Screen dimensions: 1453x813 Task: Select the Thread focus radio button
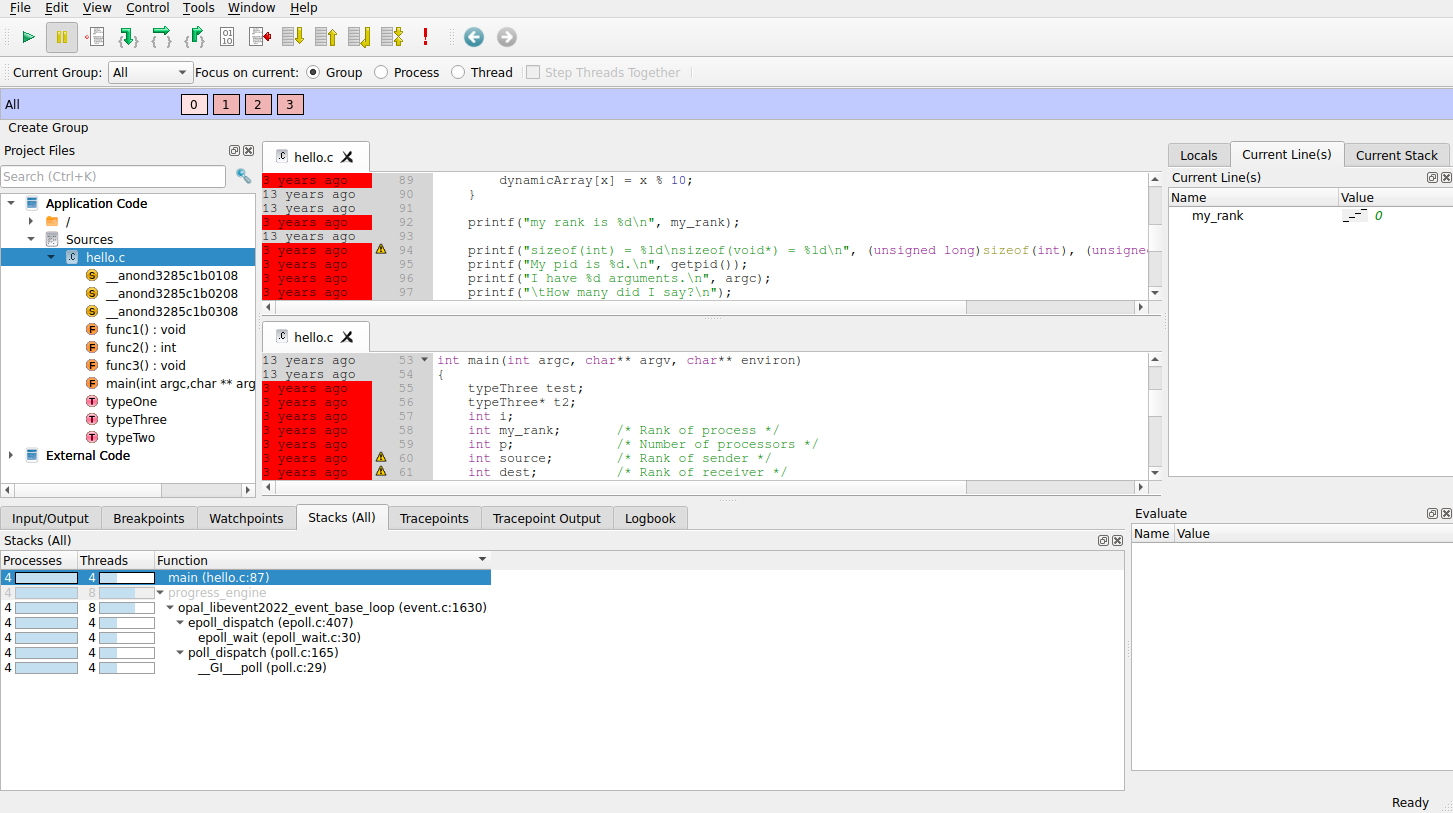(x=458, y=72)
